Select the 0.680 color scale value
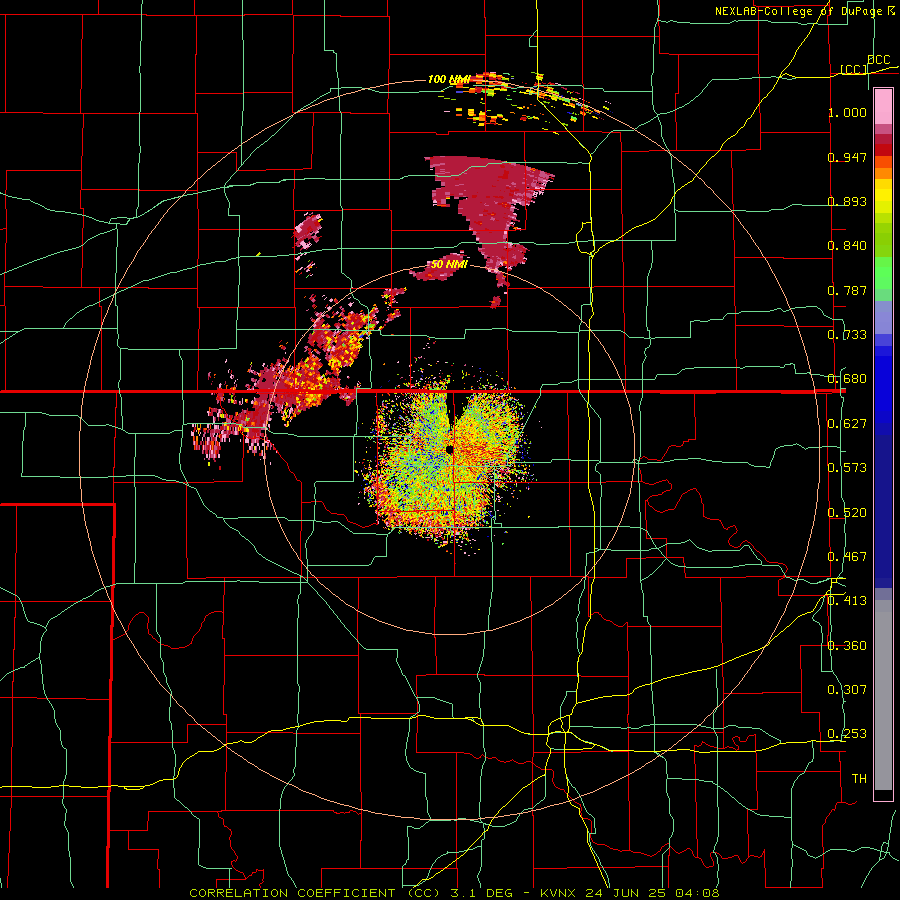 pyautogui.click(x=847, y=379)
